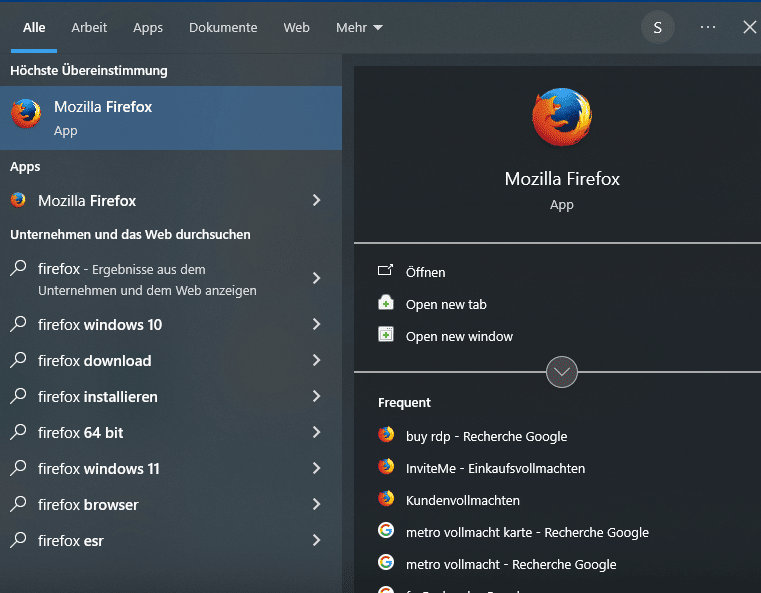Open the three-dot options menu
The height and width of the screenshot is (593, 761).
[x=708, y=27]
